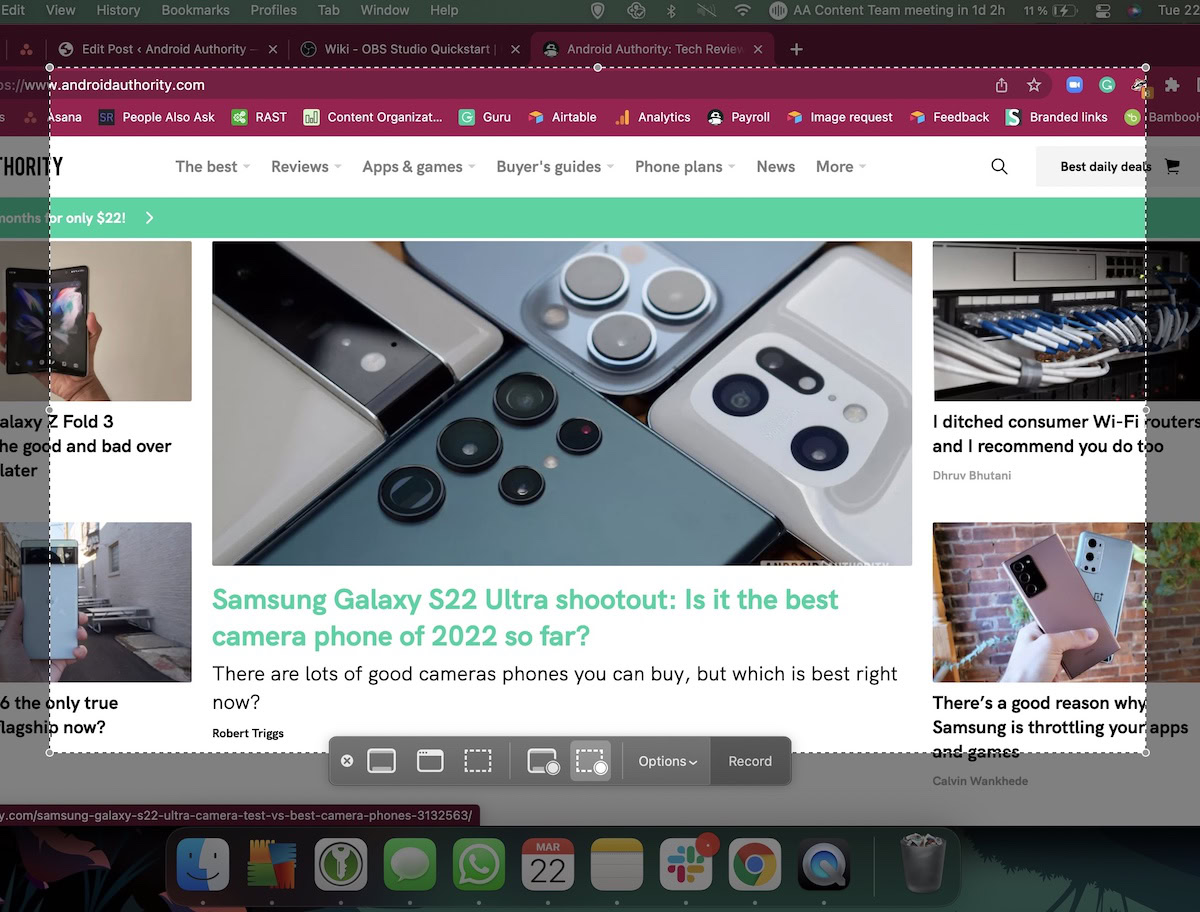Open the Window menu
Screen dimensions: 1200x912
coord(384,10)
